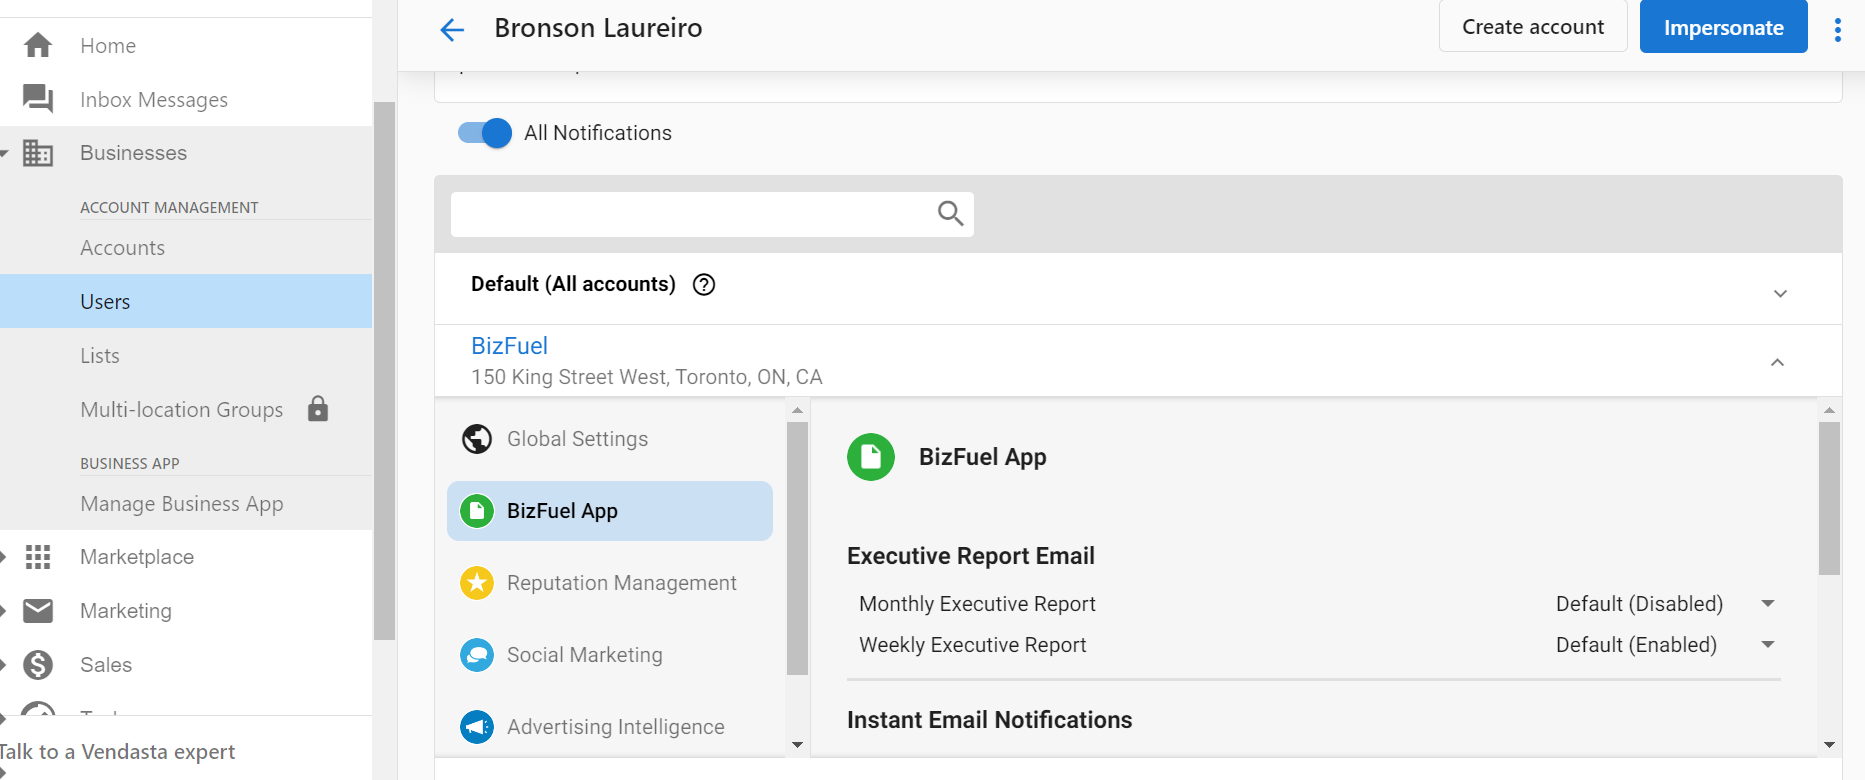Go back using the blue arrow icon
This screenshot has width=1865, height=780.
click(x=452, y=29)
